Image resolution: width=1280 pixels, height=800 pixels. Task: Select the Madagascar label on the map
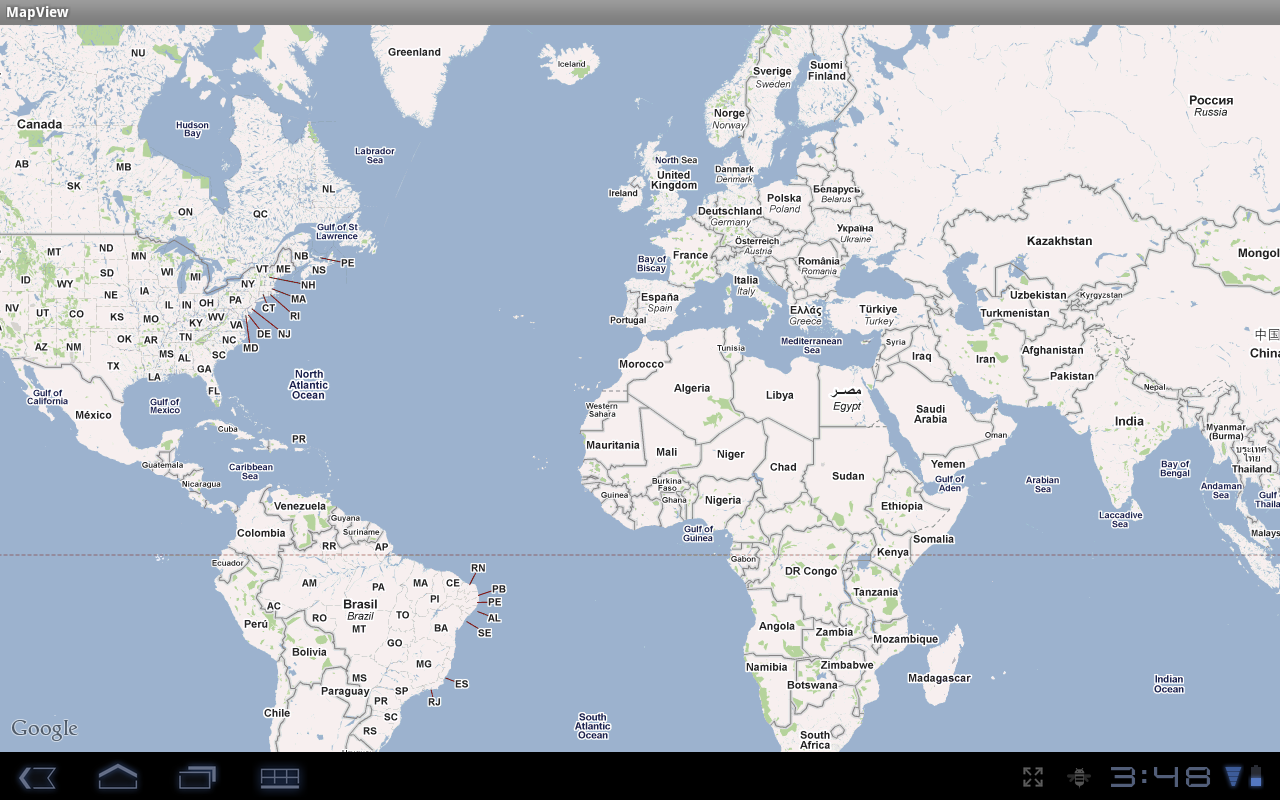[x=939, y=678]
